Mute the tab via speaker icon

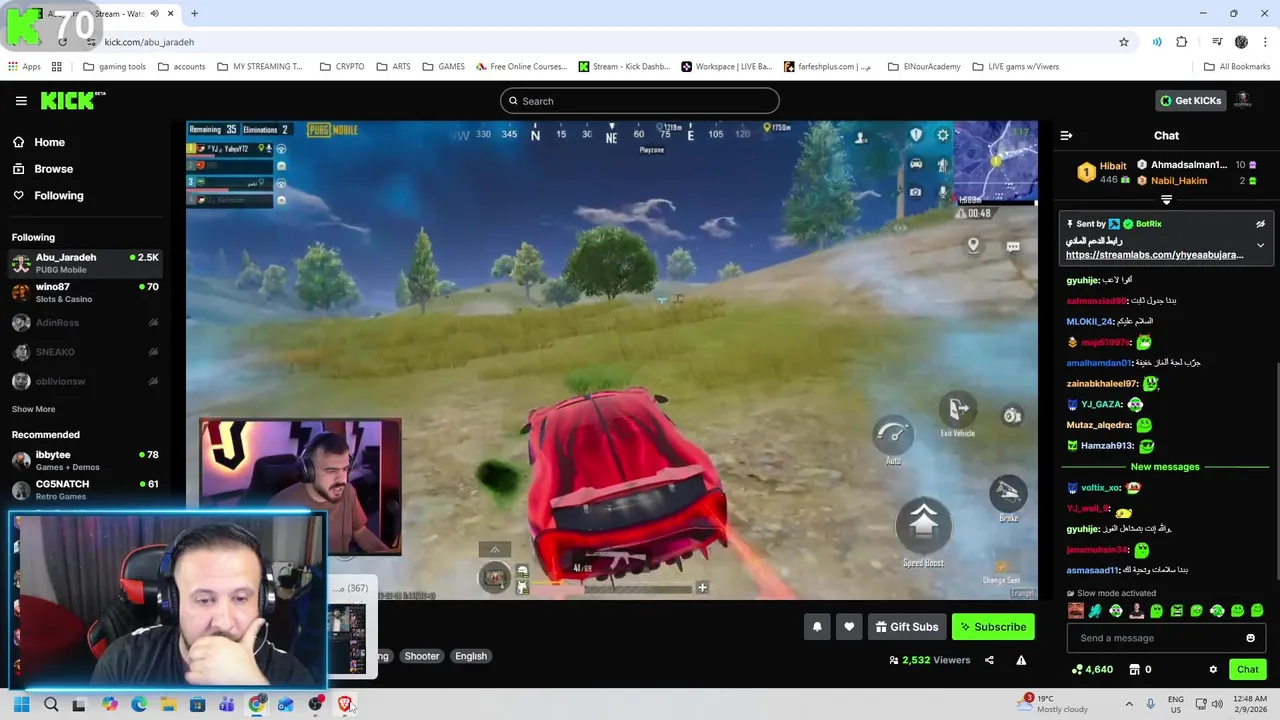[154, 13]
